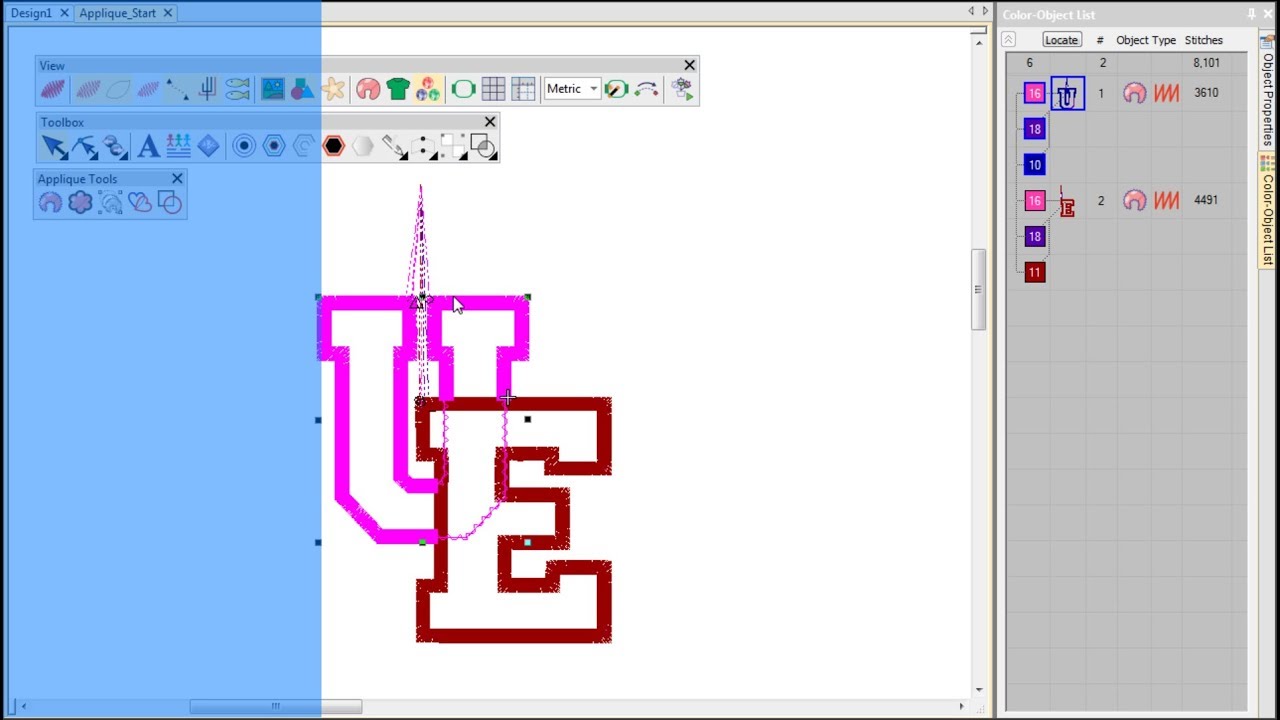The height and width of the screenshot is (720, 1280).
Task: Select purple swatch 18 below the E object
Action: pos(1035,236)
